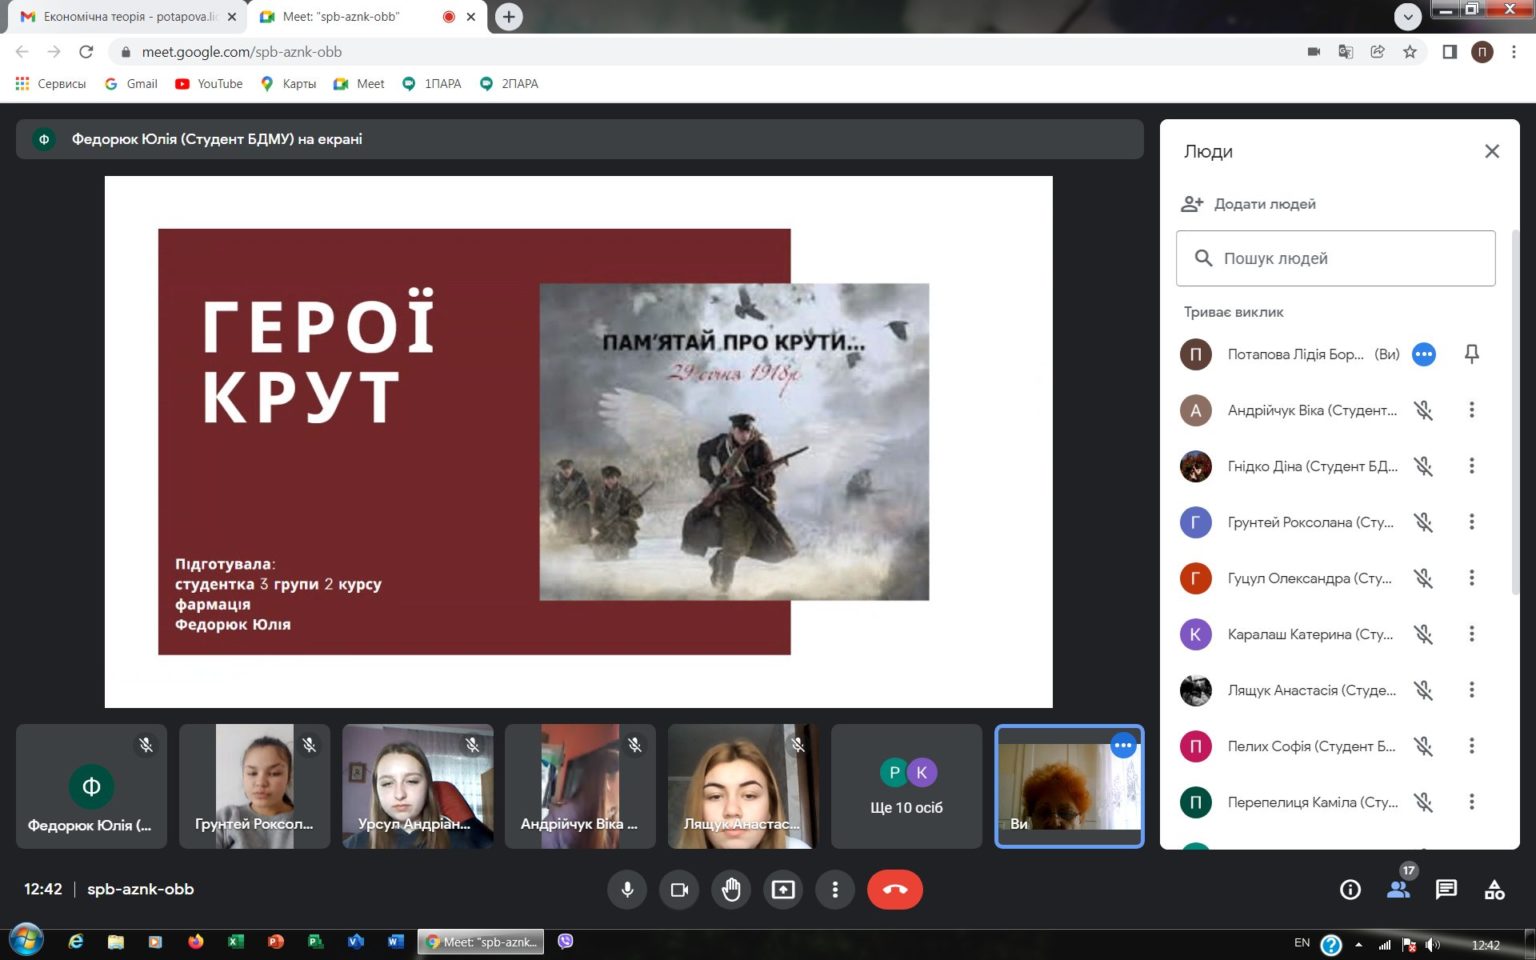Open more actions for Перепелиця Каміла
The height and width of the screenshot is (960, 1536).
pos(1471,802)
